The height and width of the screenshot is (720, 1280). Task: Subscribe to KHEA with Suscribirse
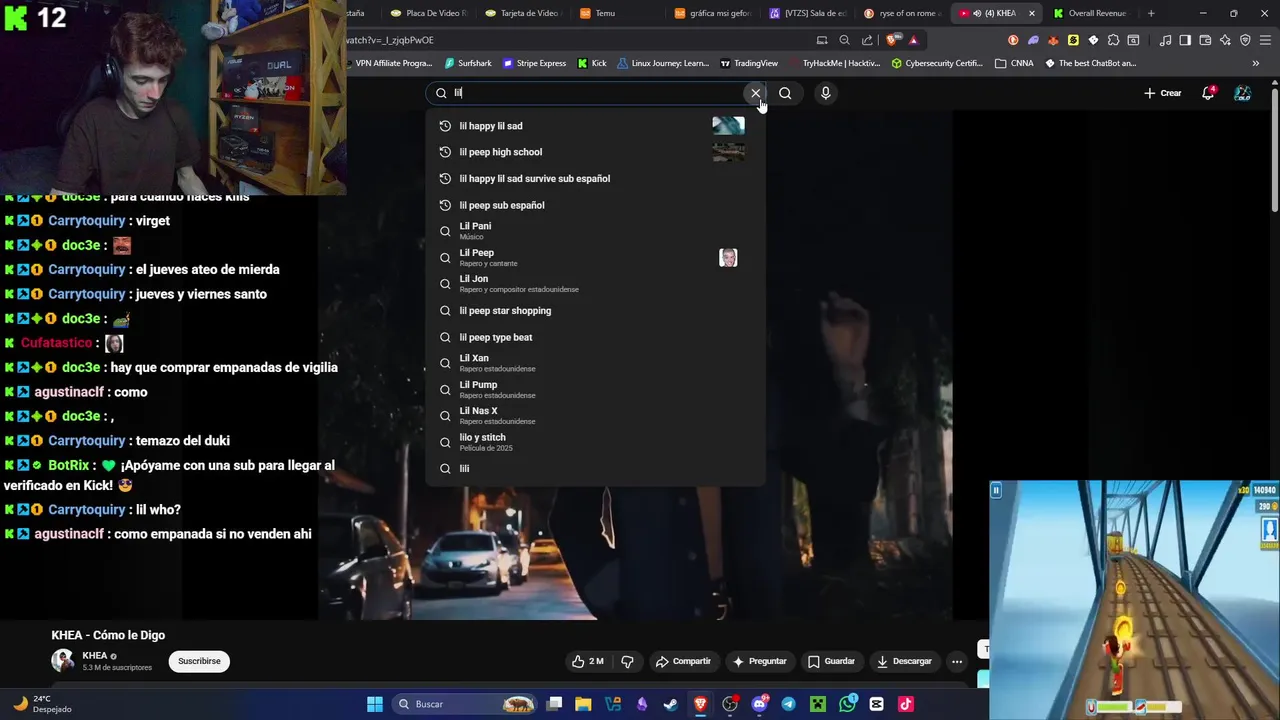tap(199, 661)
